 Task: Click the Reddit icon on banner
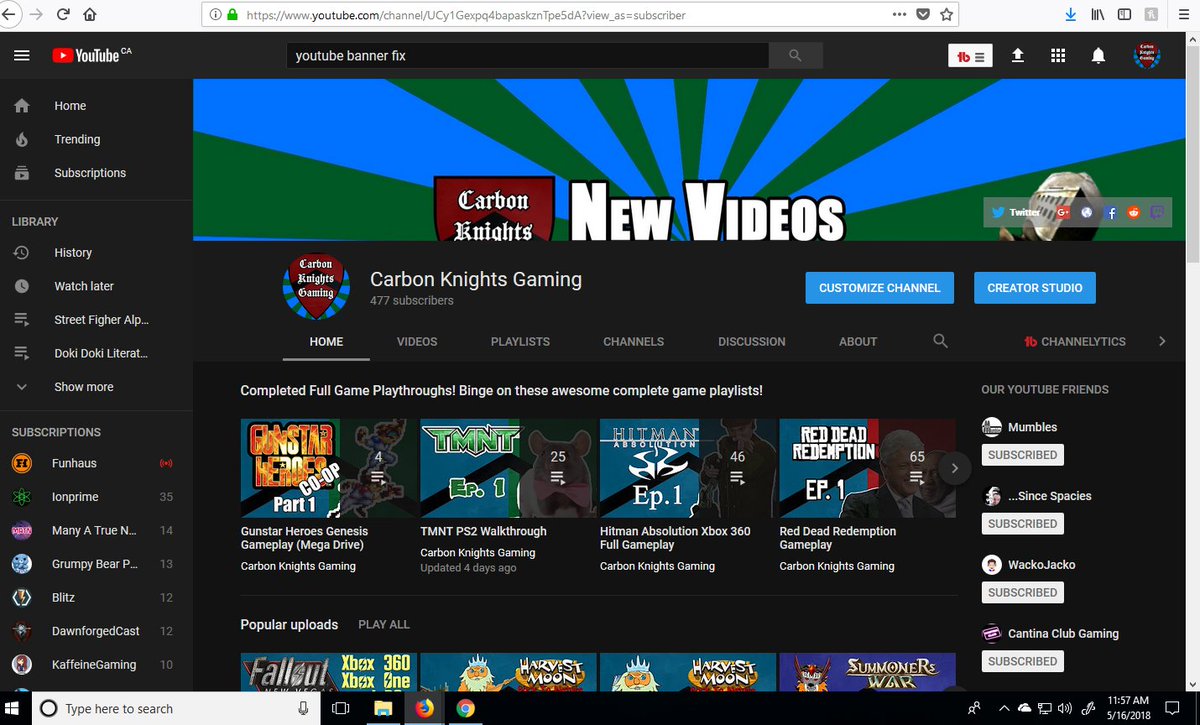1134,212
